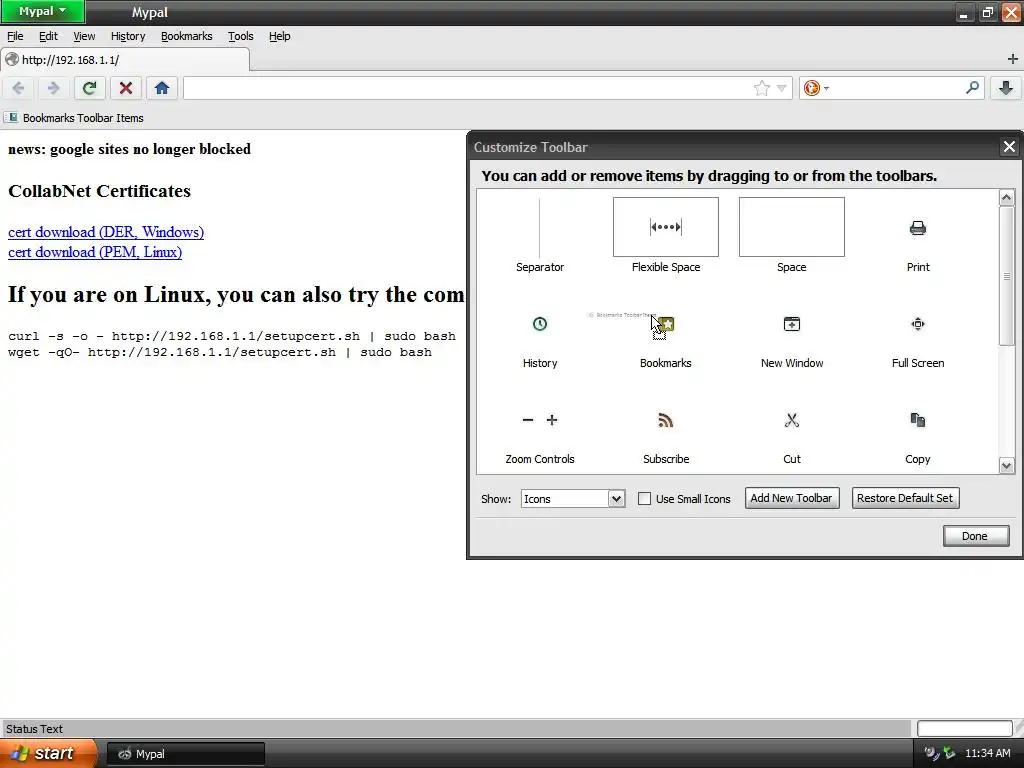Click the dialog's vertical scrollbar thumb

pos(1006,276)
